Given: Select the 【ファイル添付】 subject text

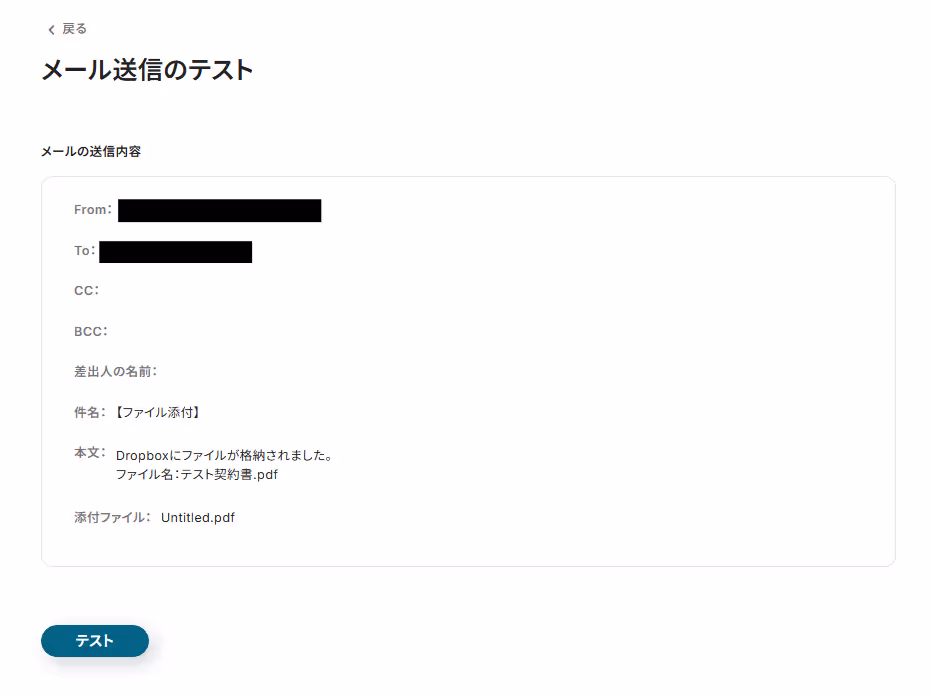Looking at the screenshot, I should pyautogui.click(x=158, y=412).
